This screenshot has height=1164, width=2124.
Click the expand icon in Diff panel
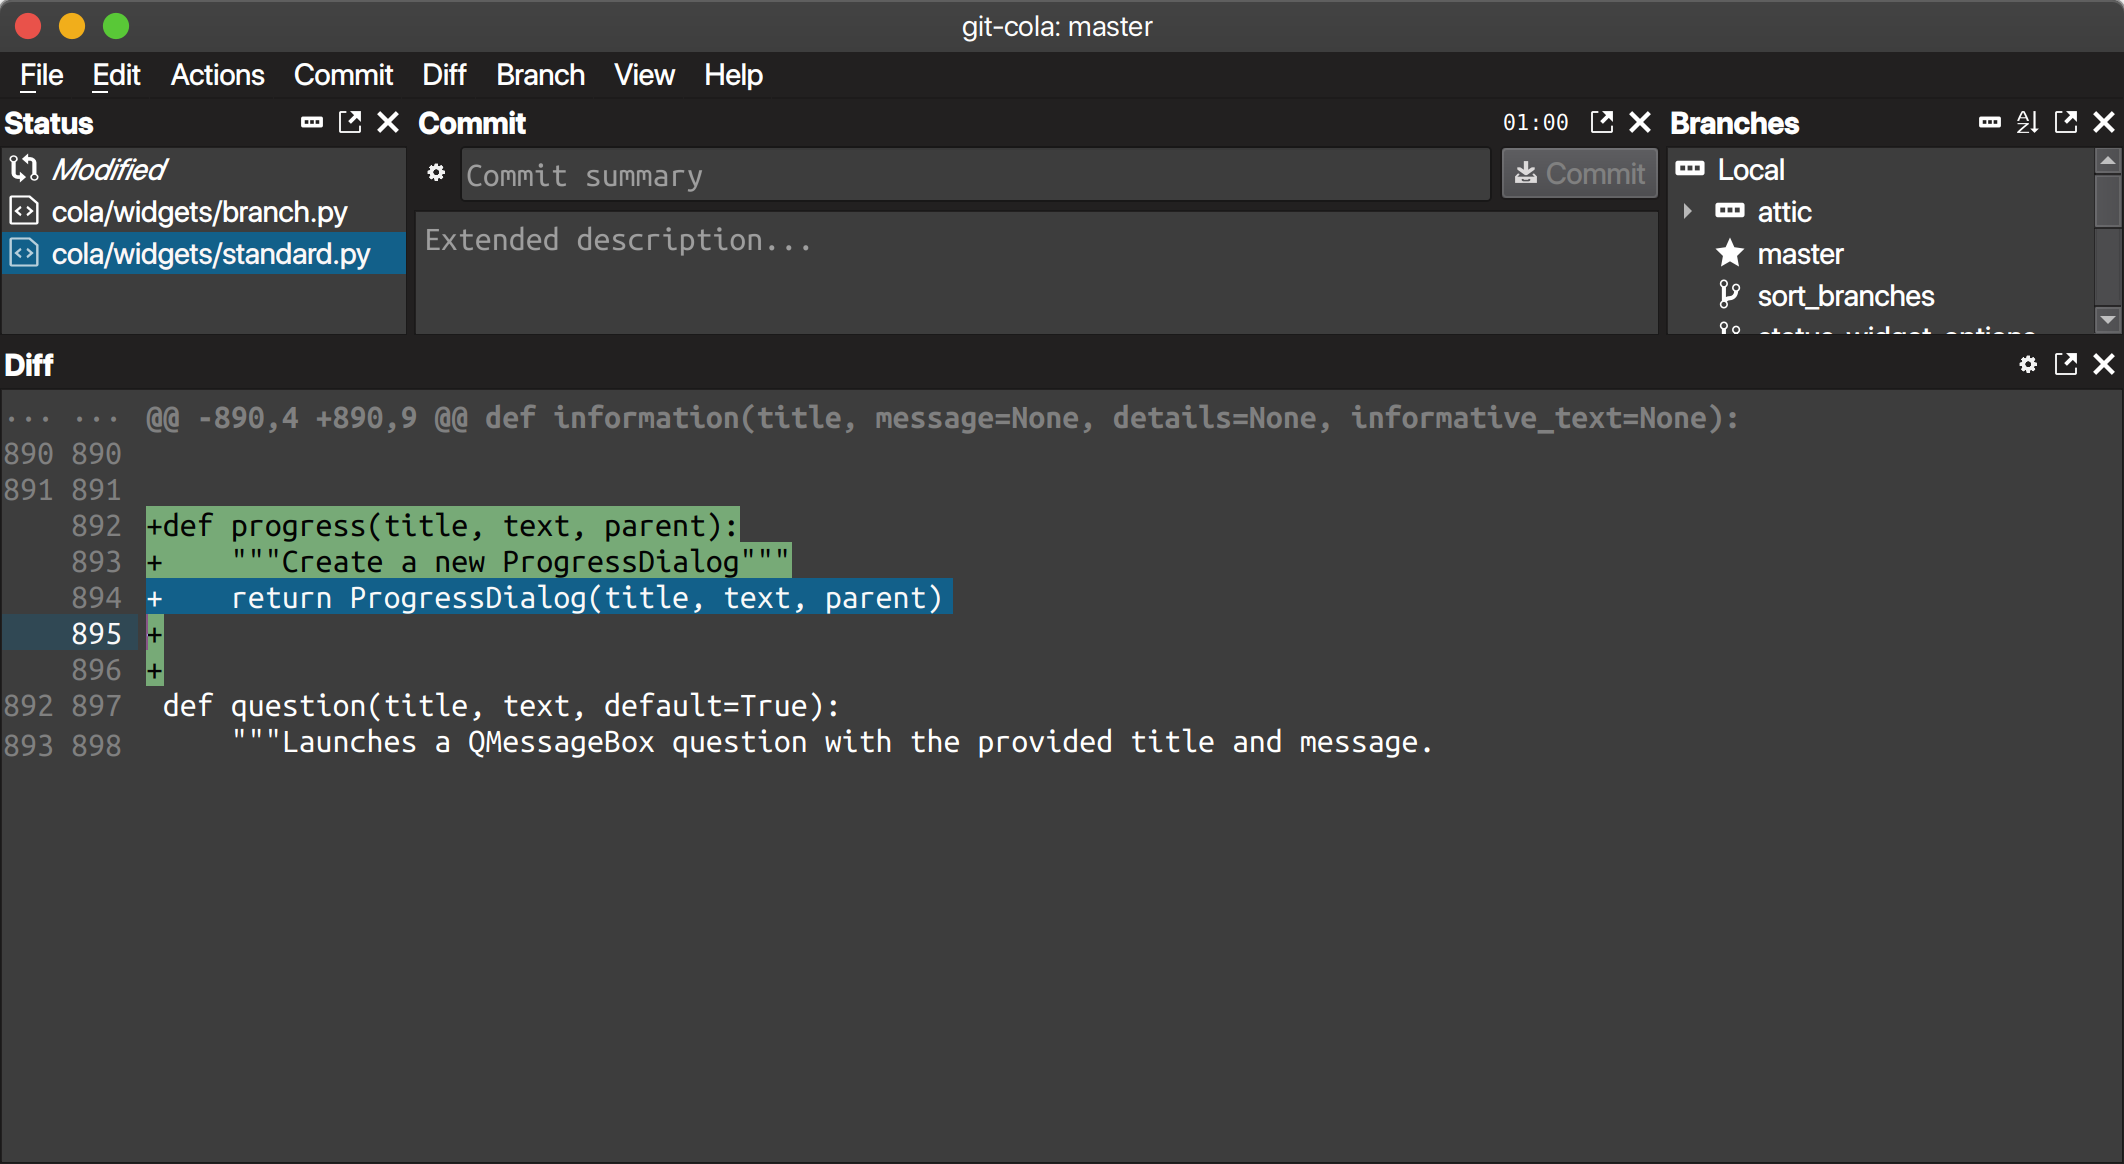point(2064,364)
